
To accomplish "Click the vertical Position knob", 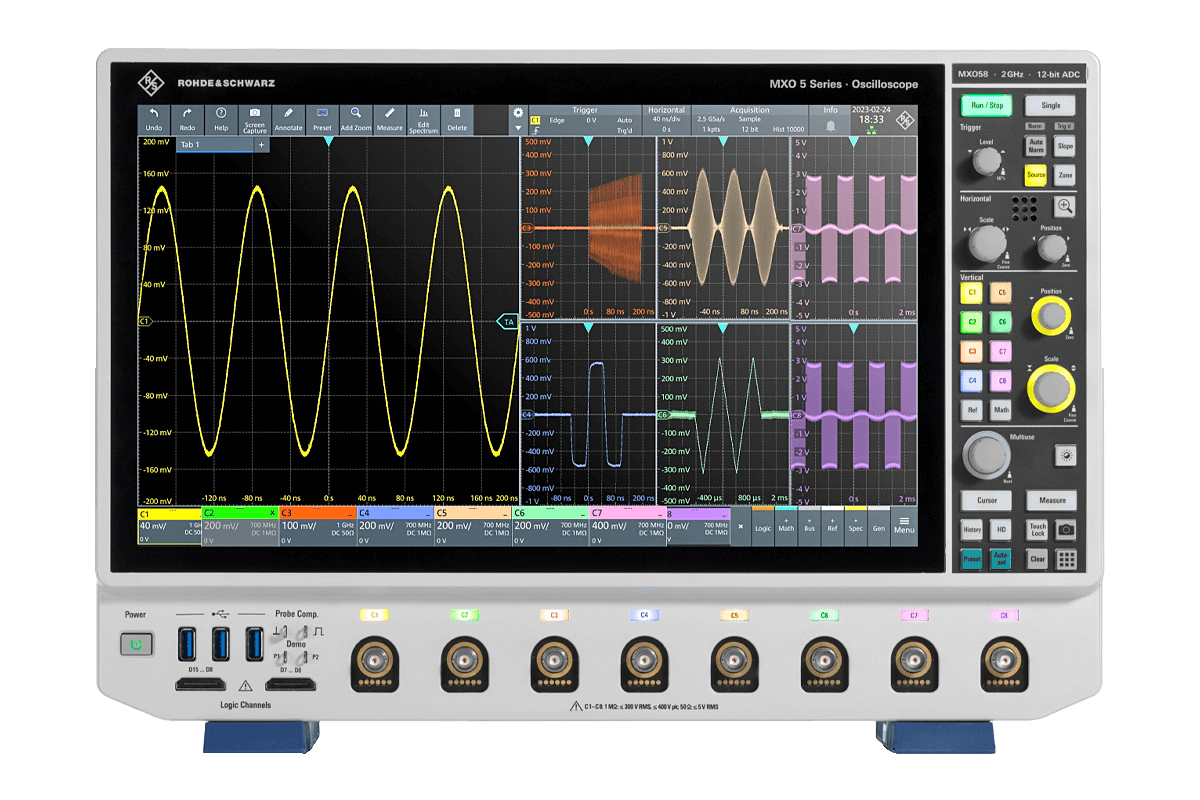I will 1050,316.
